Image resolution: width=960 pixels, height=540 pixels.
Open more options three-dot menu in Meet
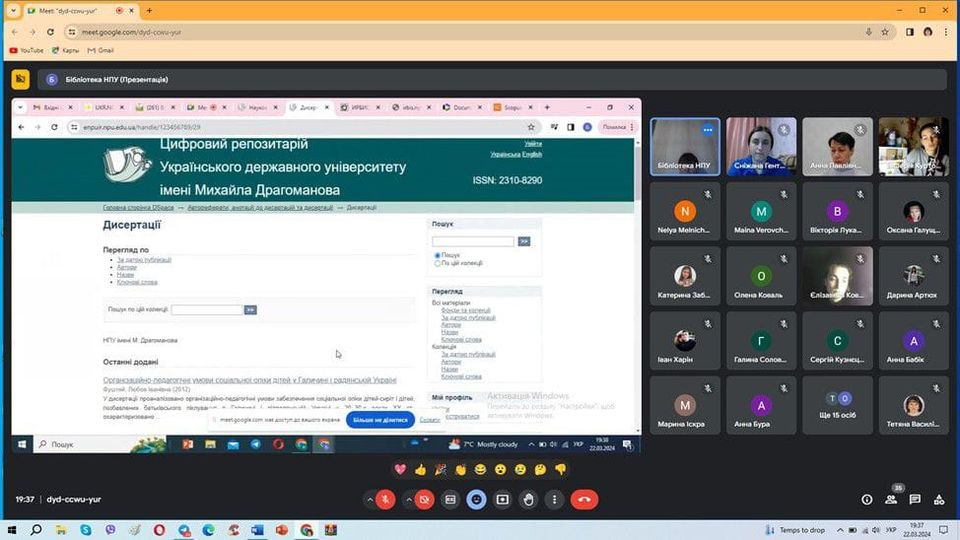click(555, 500)
